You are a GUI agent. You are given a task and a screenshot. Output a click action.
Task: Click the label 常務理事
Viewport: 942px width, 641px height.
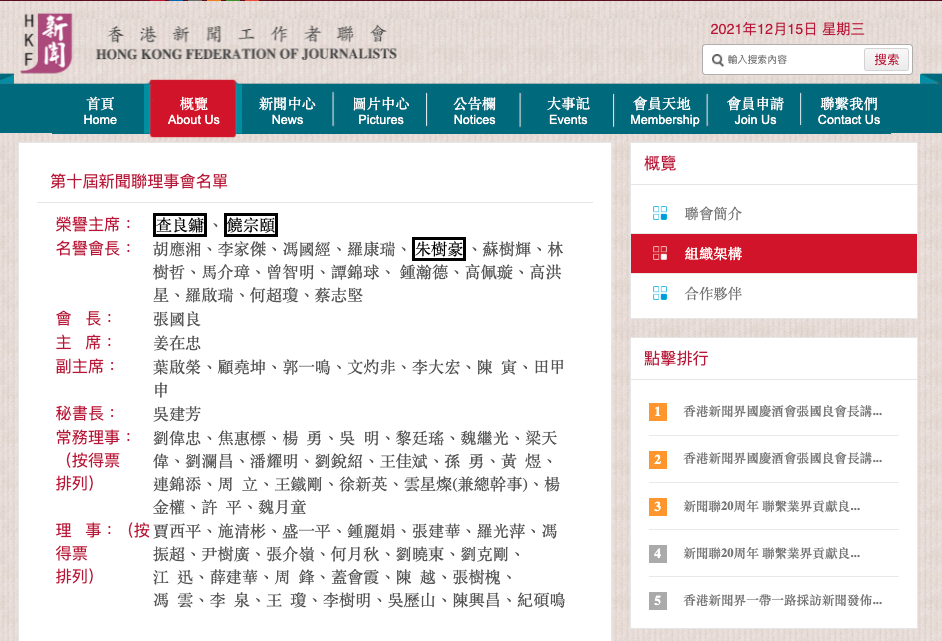(x=93, y=437)
